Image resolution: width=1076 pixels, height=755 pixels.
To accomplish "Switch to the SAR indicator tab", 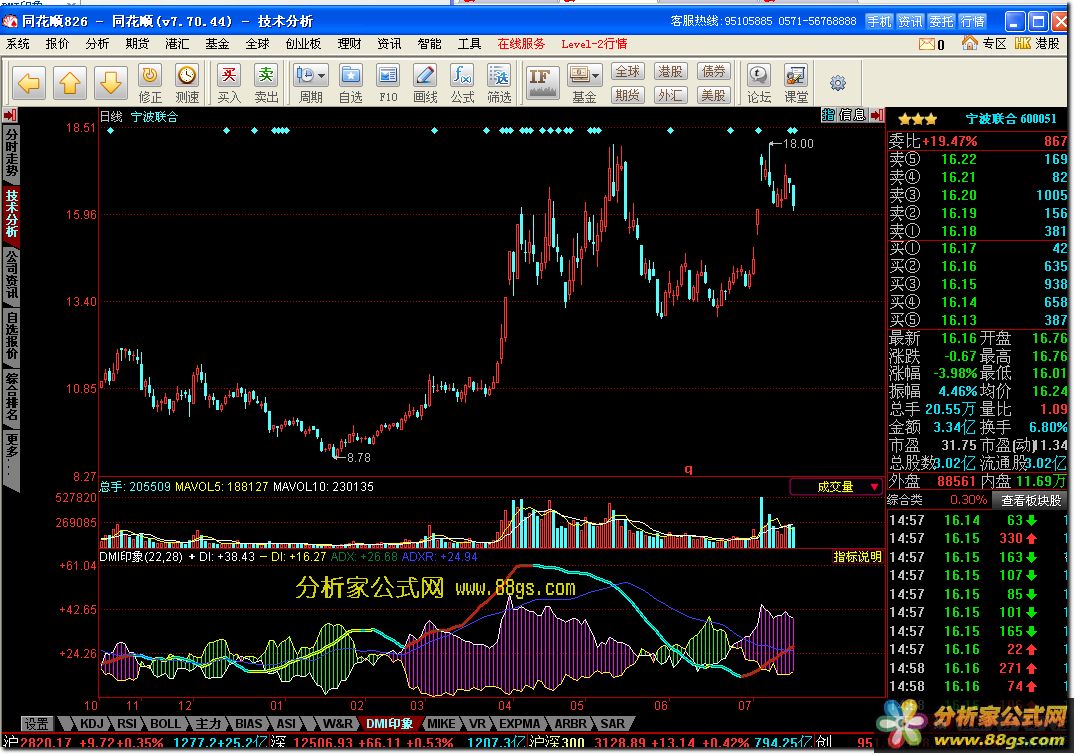I will tap(612, 723).
